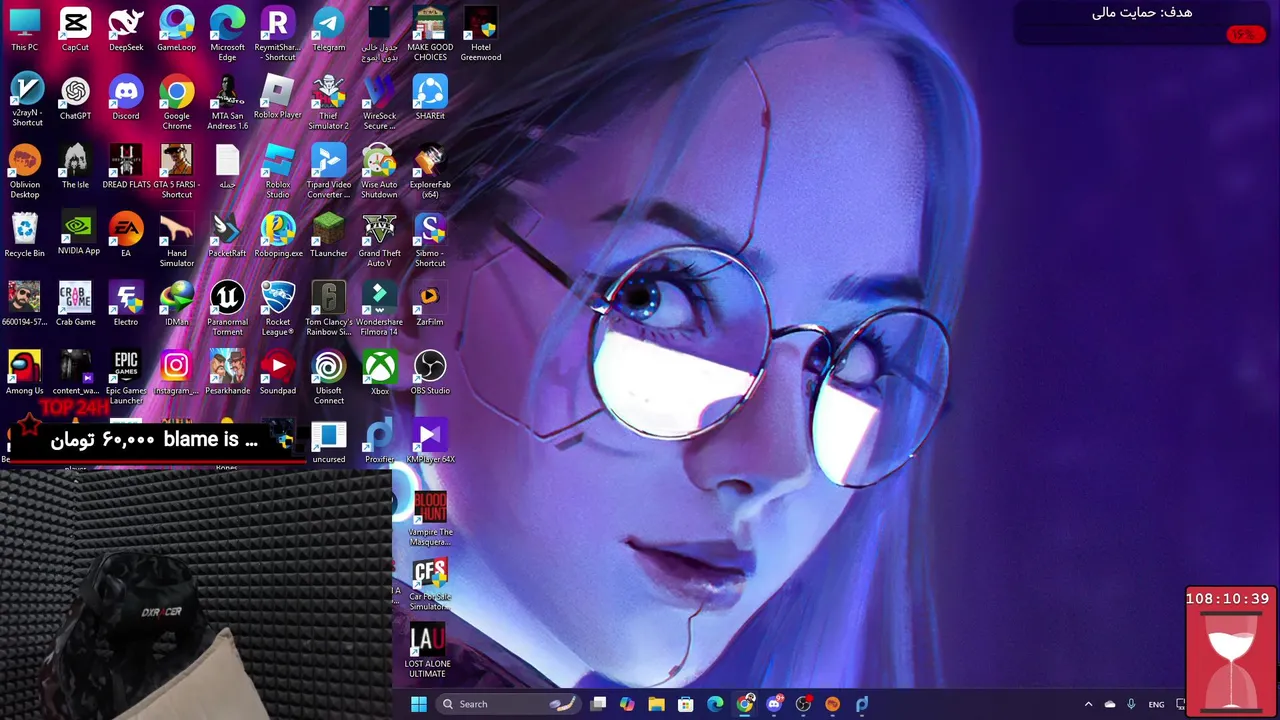This screenshot has height=720, width=1280.
Task: Open the Ubisoft Connect icon
Action: (329, 377)
